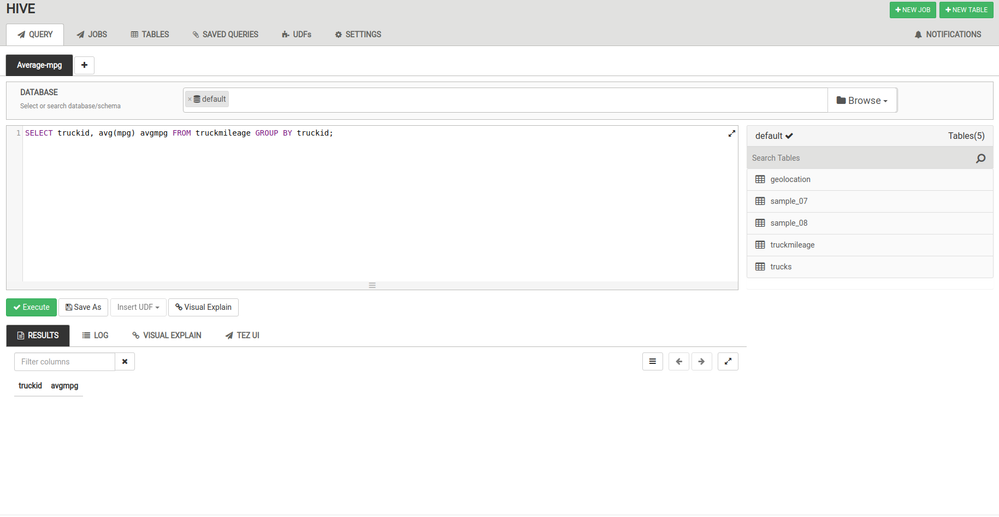Viewport: 999px width, 517px height.
Task: Go to next results page
Action: click(701, 361)
